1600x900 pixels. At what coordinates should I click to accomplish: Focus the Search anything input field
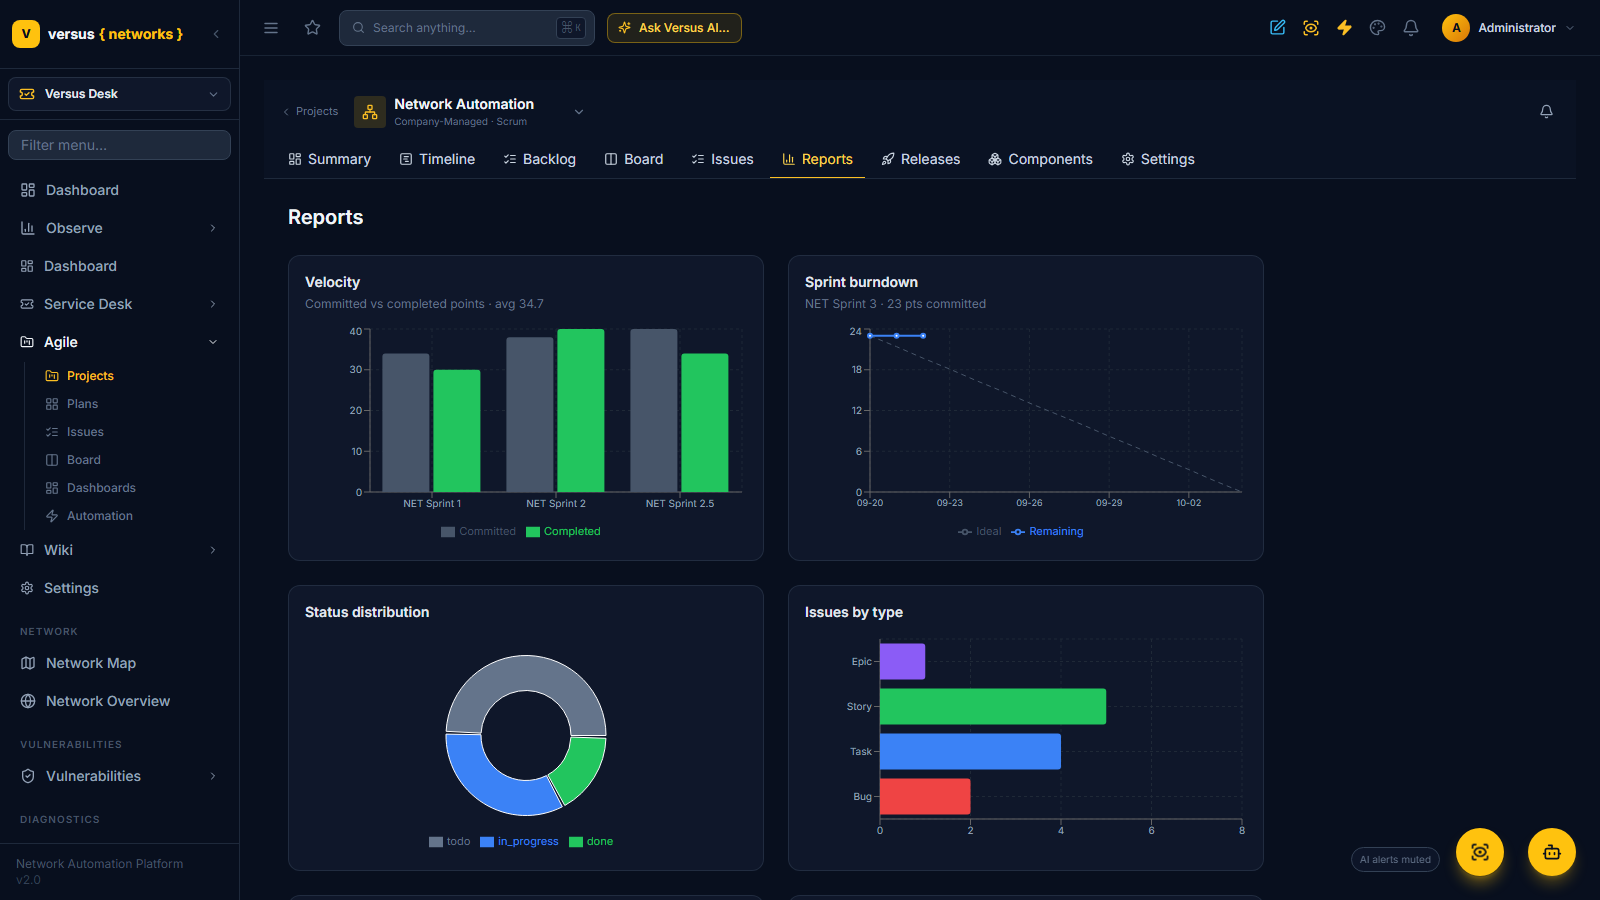click(x=467, y=28)
